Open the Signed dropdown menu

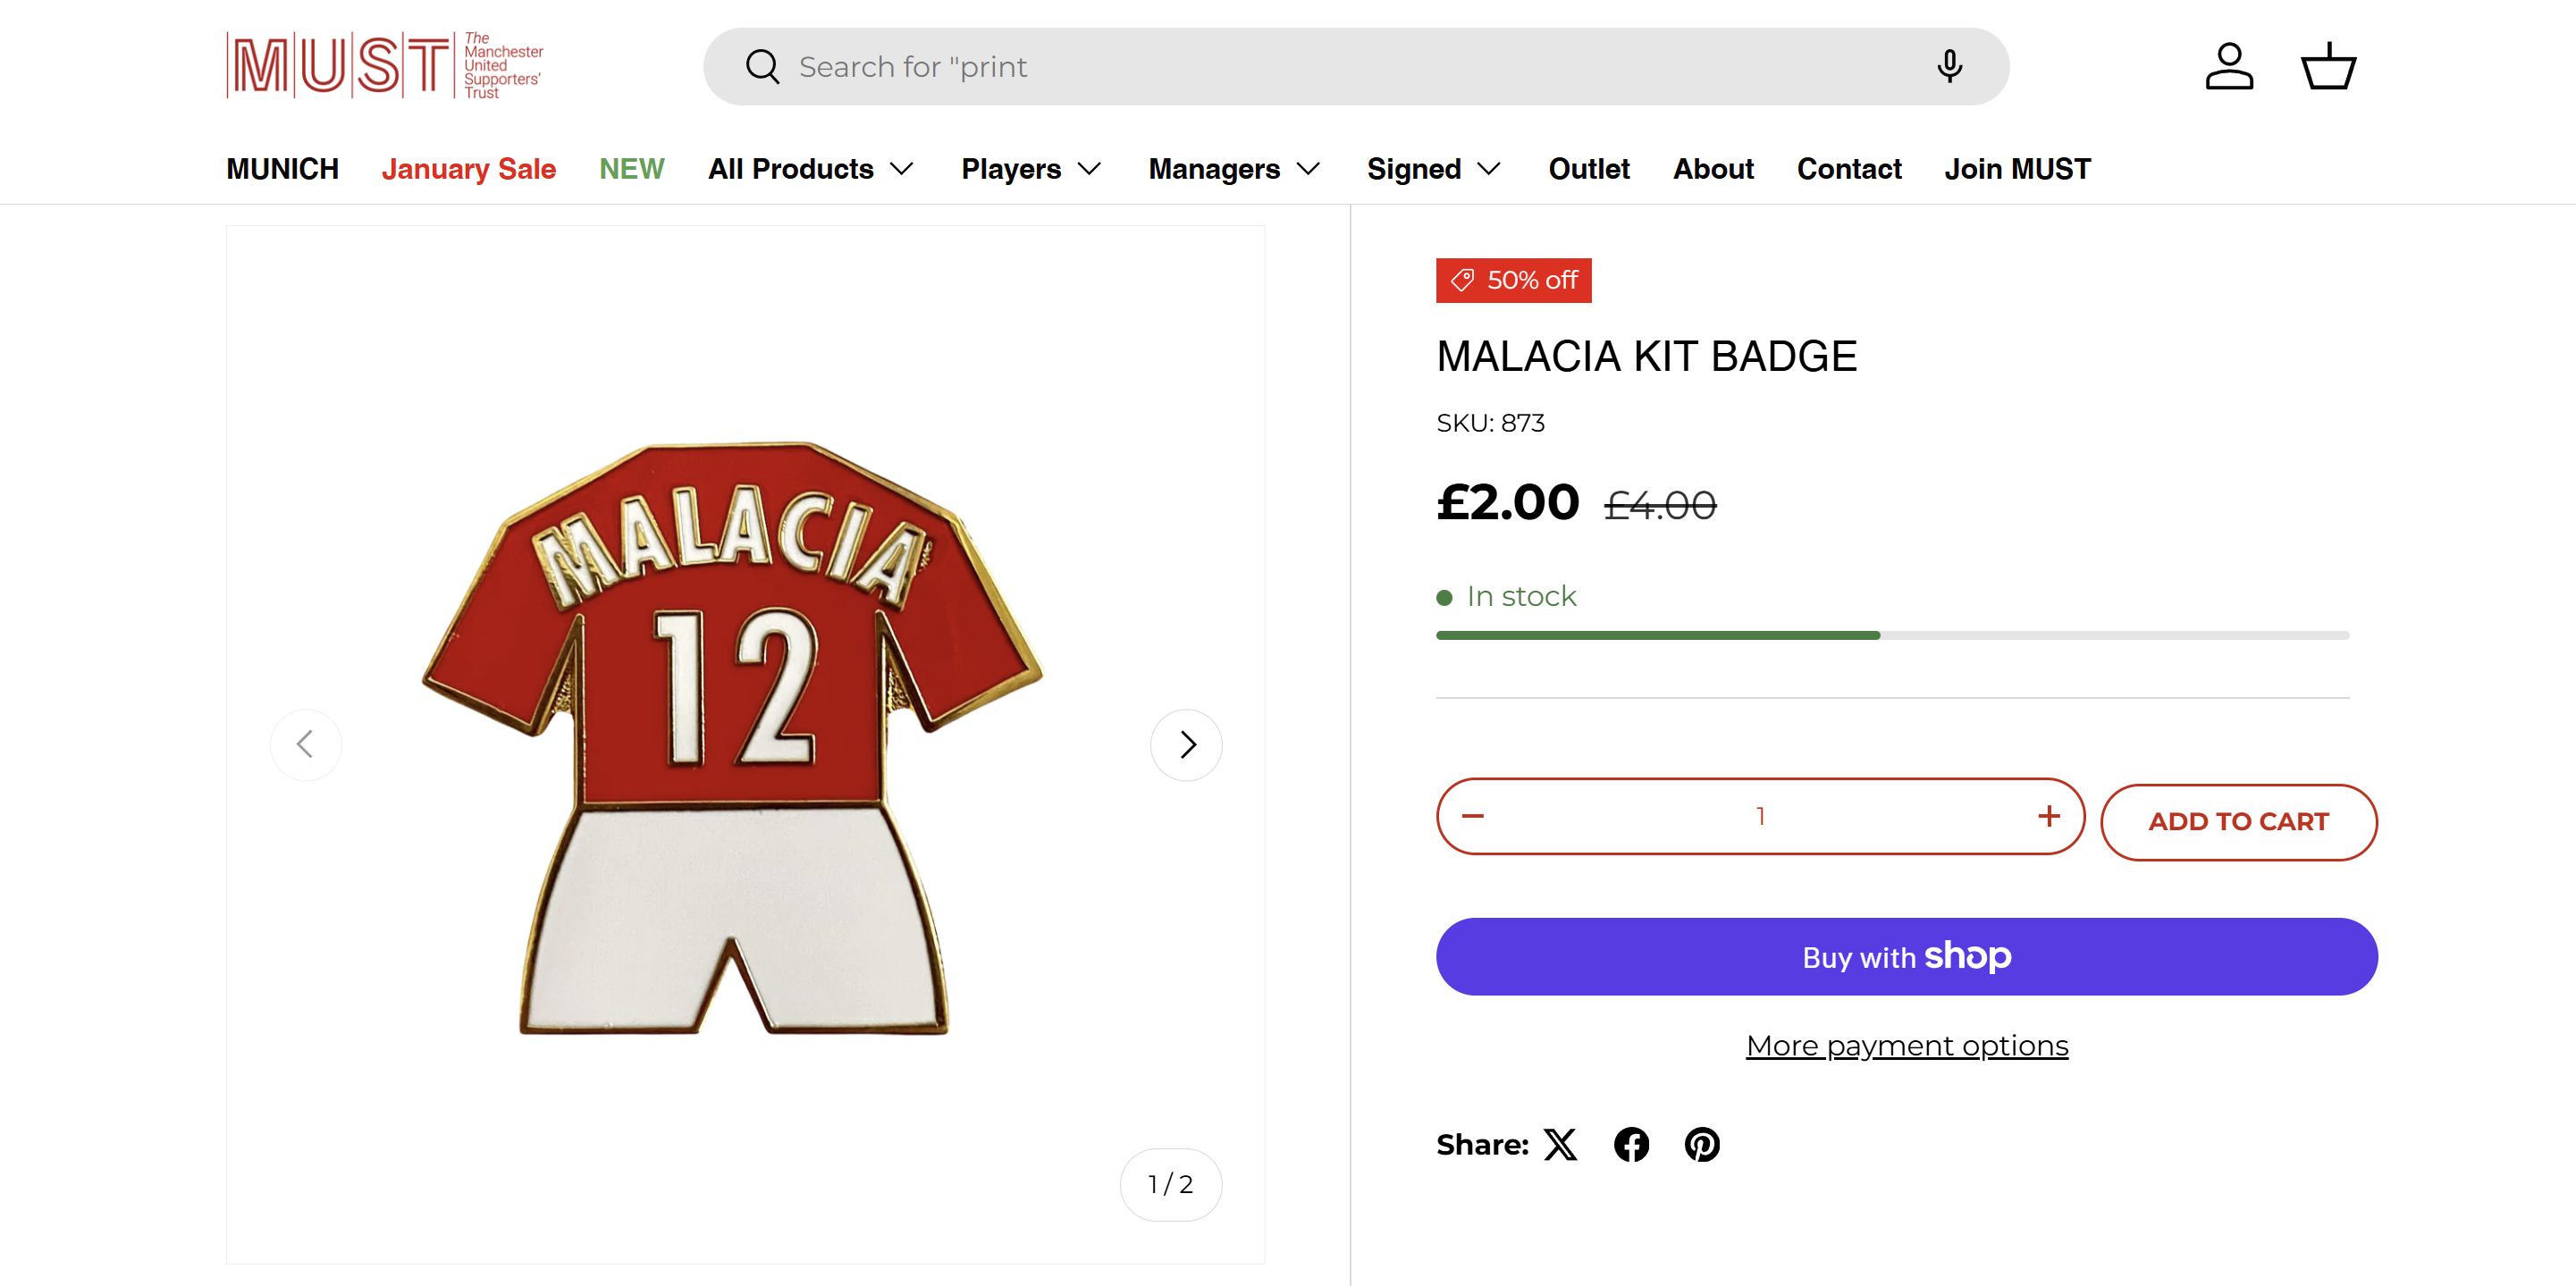pyautogui.click(x=1434, y=169)
